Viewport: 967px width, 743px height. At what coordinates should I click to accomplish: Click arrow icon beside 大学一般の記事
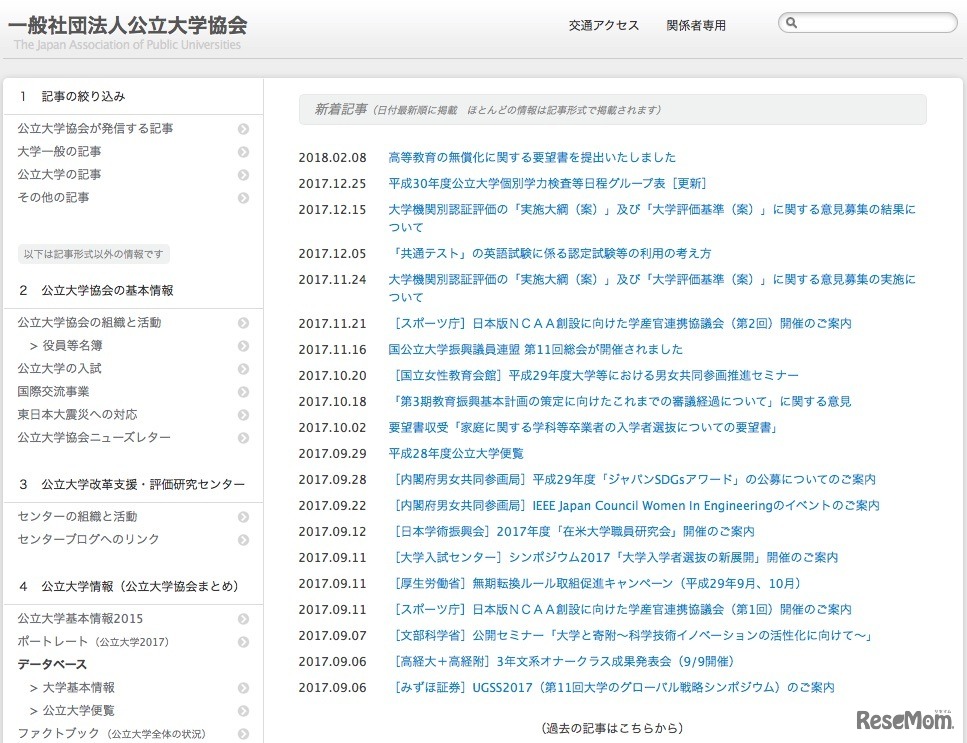244,152
